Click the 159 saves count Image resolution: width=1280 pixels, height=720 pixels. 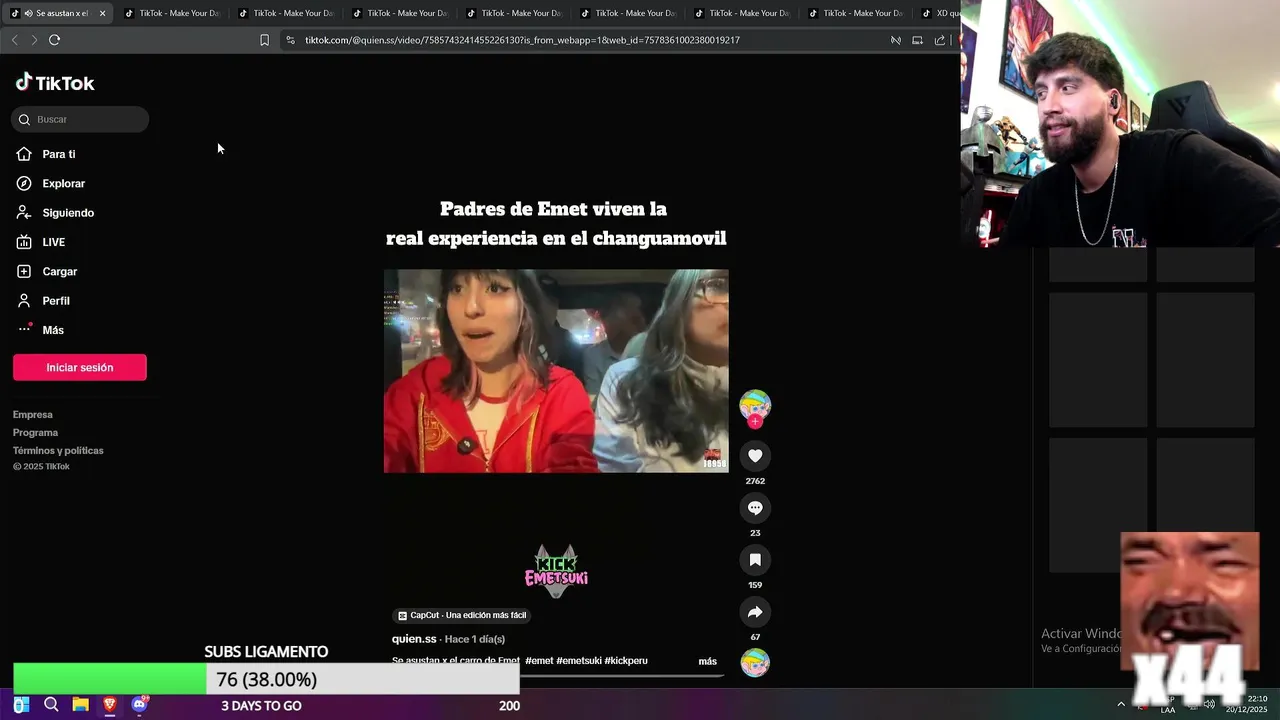coord(755,585)
